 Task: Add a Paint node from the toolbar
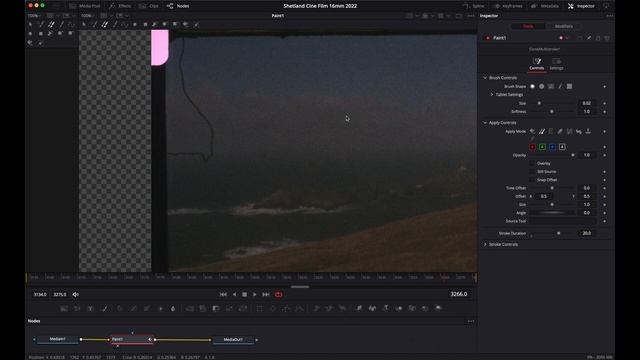[104, 309]
